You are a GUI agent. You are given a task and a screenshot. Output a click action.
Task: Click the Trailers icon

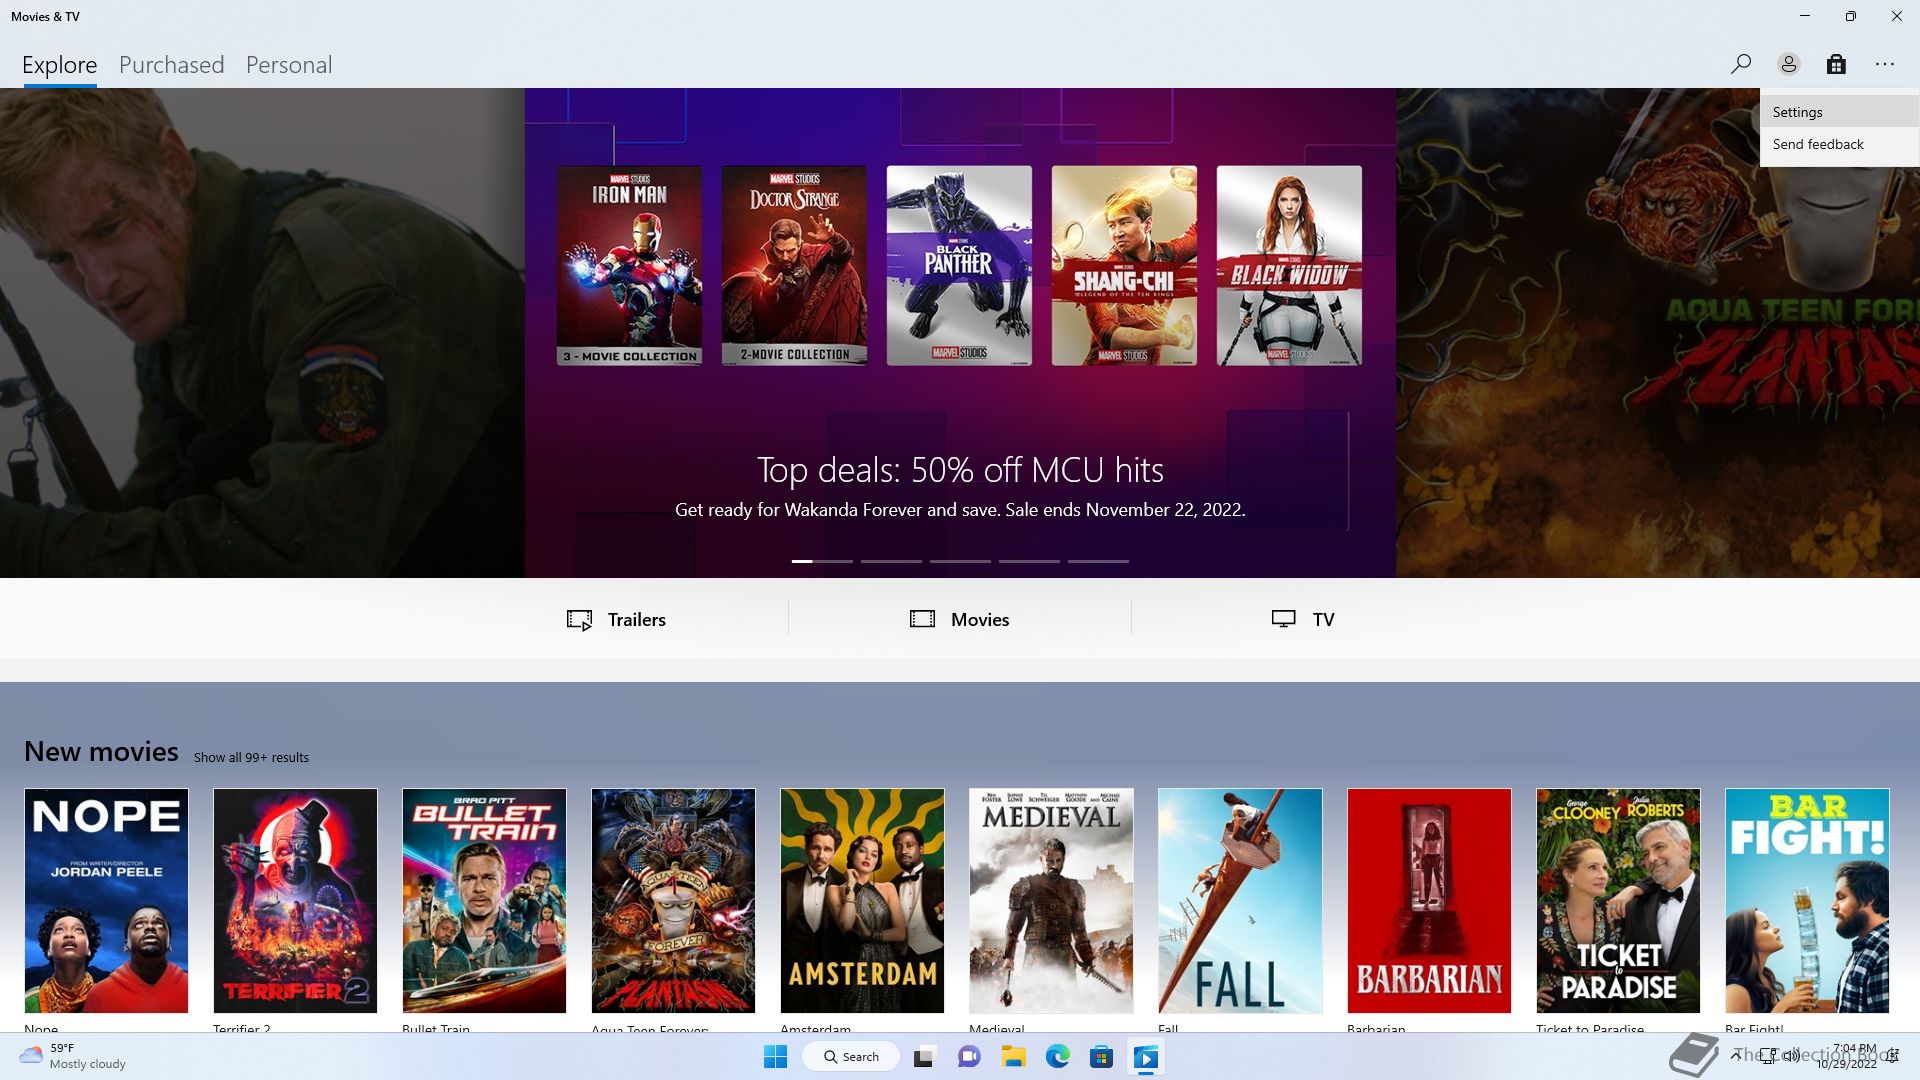click(x=579, y=620)
